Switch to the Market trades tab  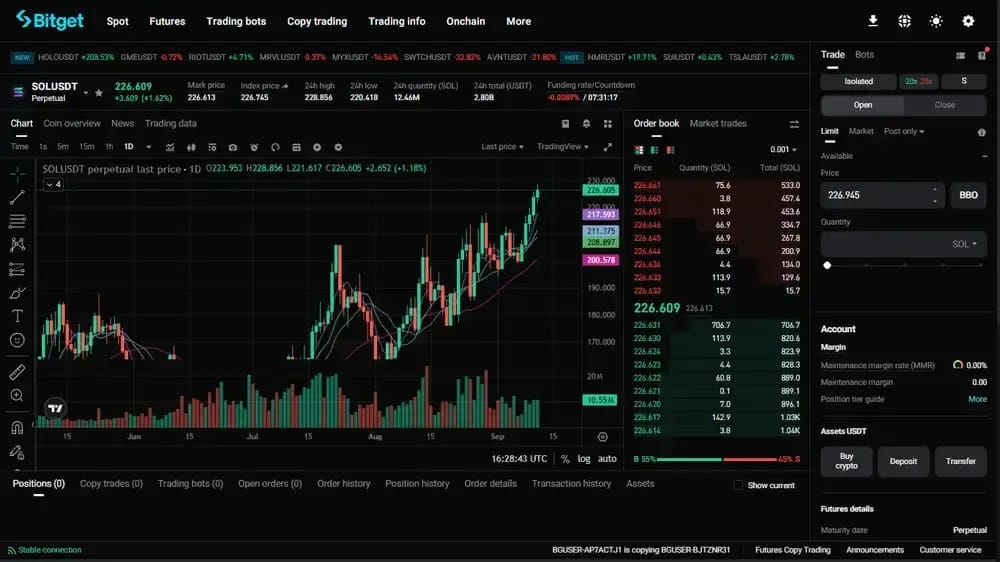click(x=717, y=123)
